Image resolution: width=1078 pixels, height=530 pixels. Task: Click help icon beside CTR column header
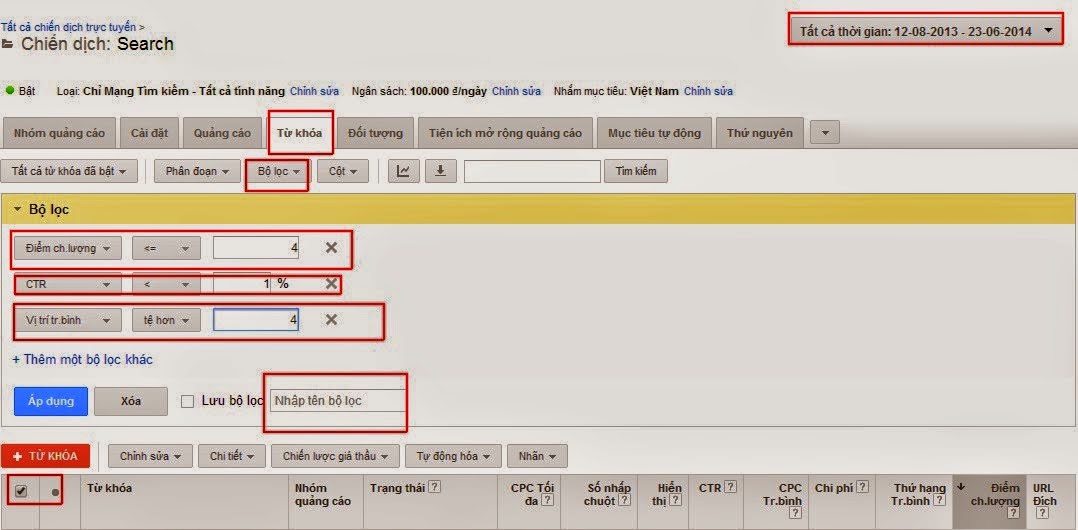coord(730,487)
